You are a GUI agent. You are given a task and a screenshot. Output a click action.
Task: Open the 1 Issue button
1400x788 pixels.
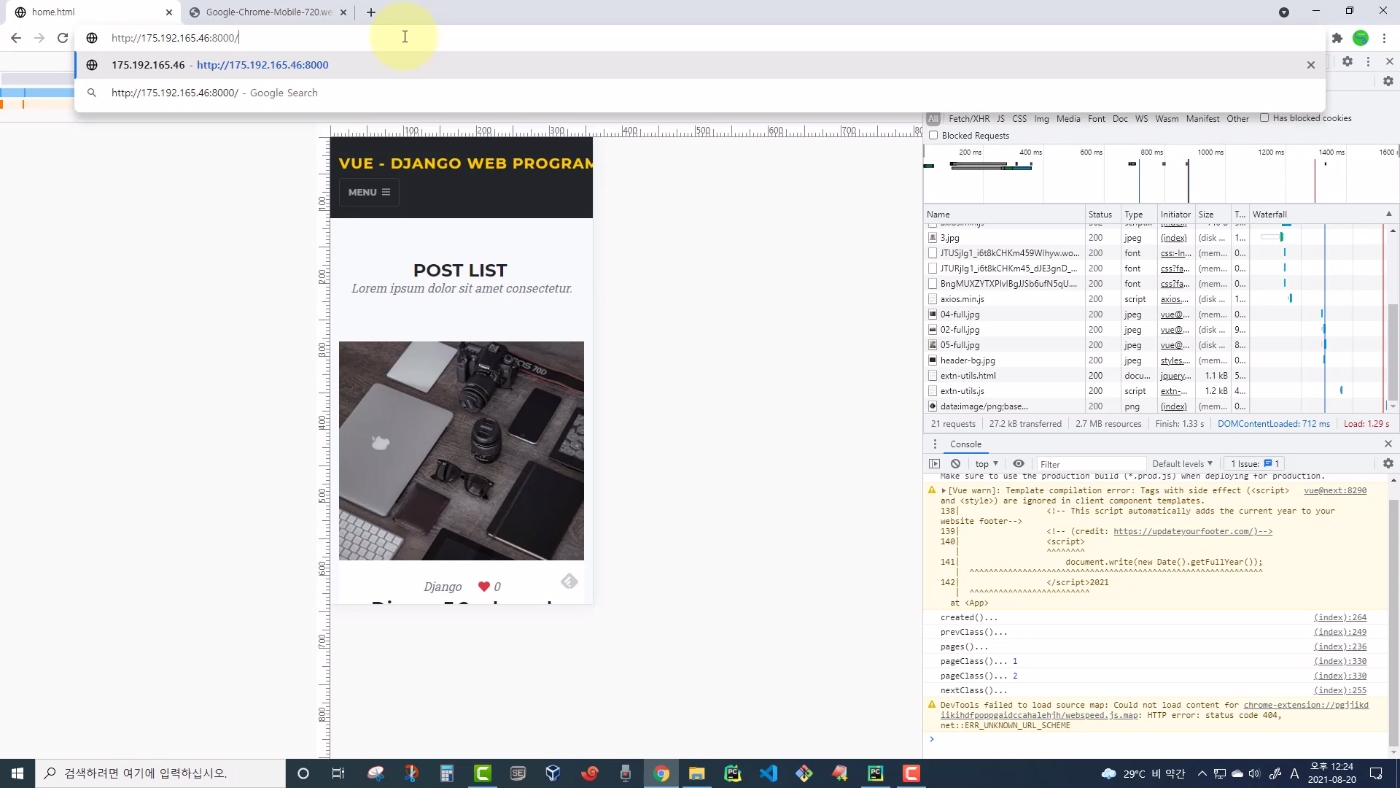tap(1256, 464)
